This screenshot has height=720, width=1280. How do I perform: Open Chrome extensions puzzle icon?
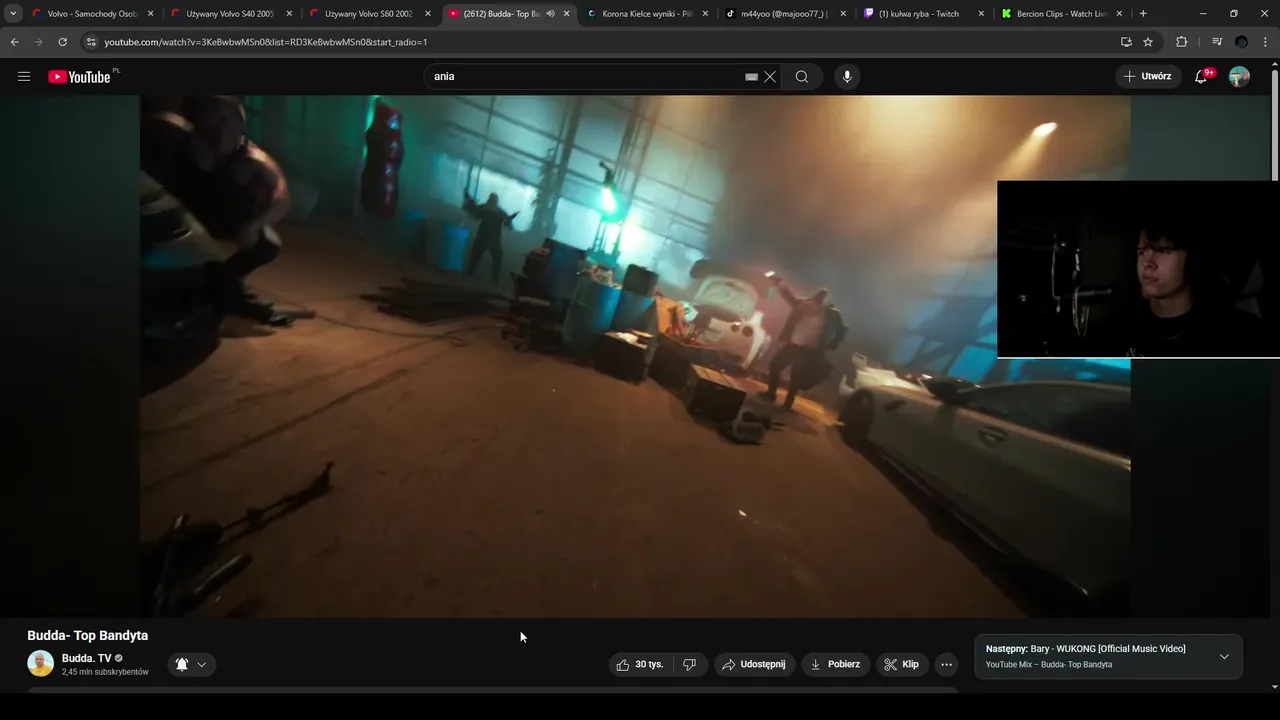pyautogui.click(x=1181, y=42)
